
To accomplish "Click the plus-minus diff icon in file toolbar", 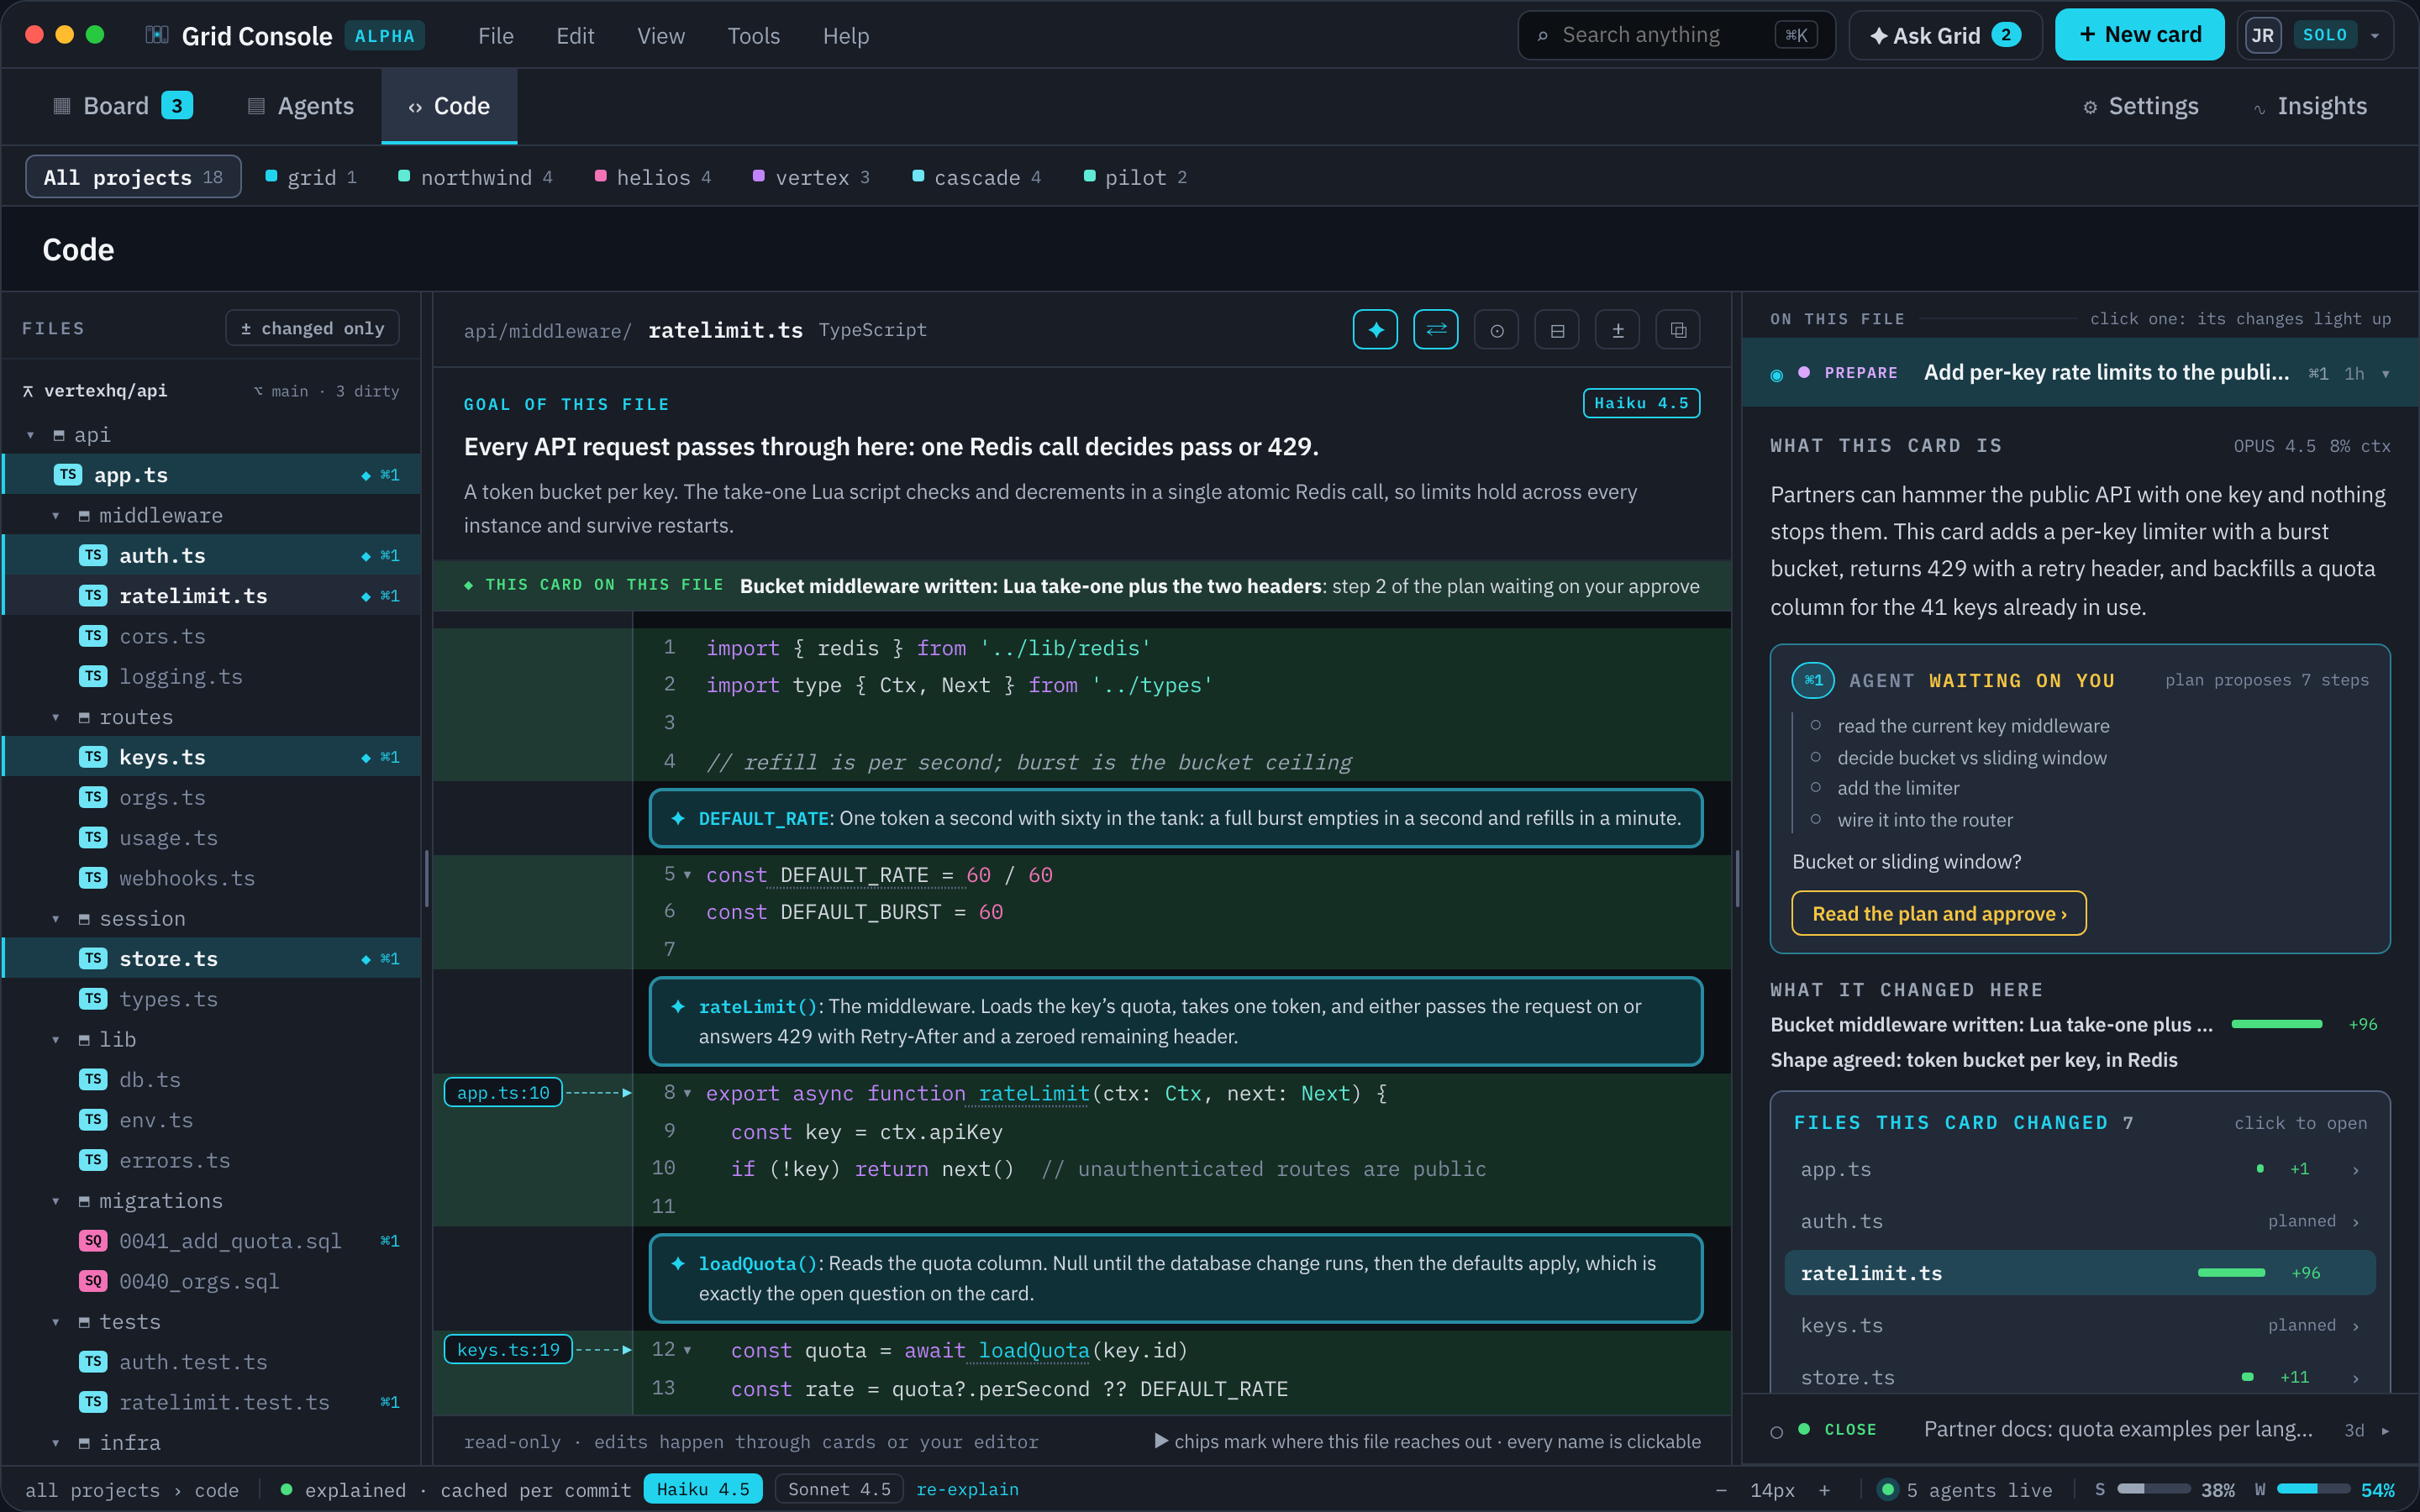I will click(x=1618, y=330).
